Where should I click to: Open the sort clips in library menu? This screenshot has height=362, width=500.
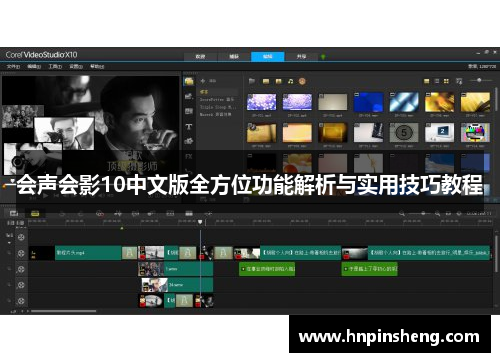coord(459,81)
